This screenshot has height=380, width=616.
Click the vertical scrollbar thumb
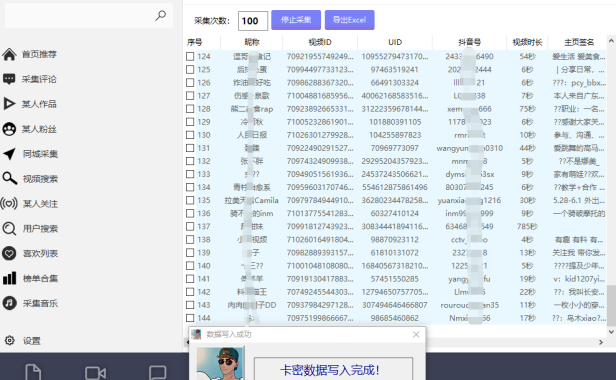coord(611,305)
